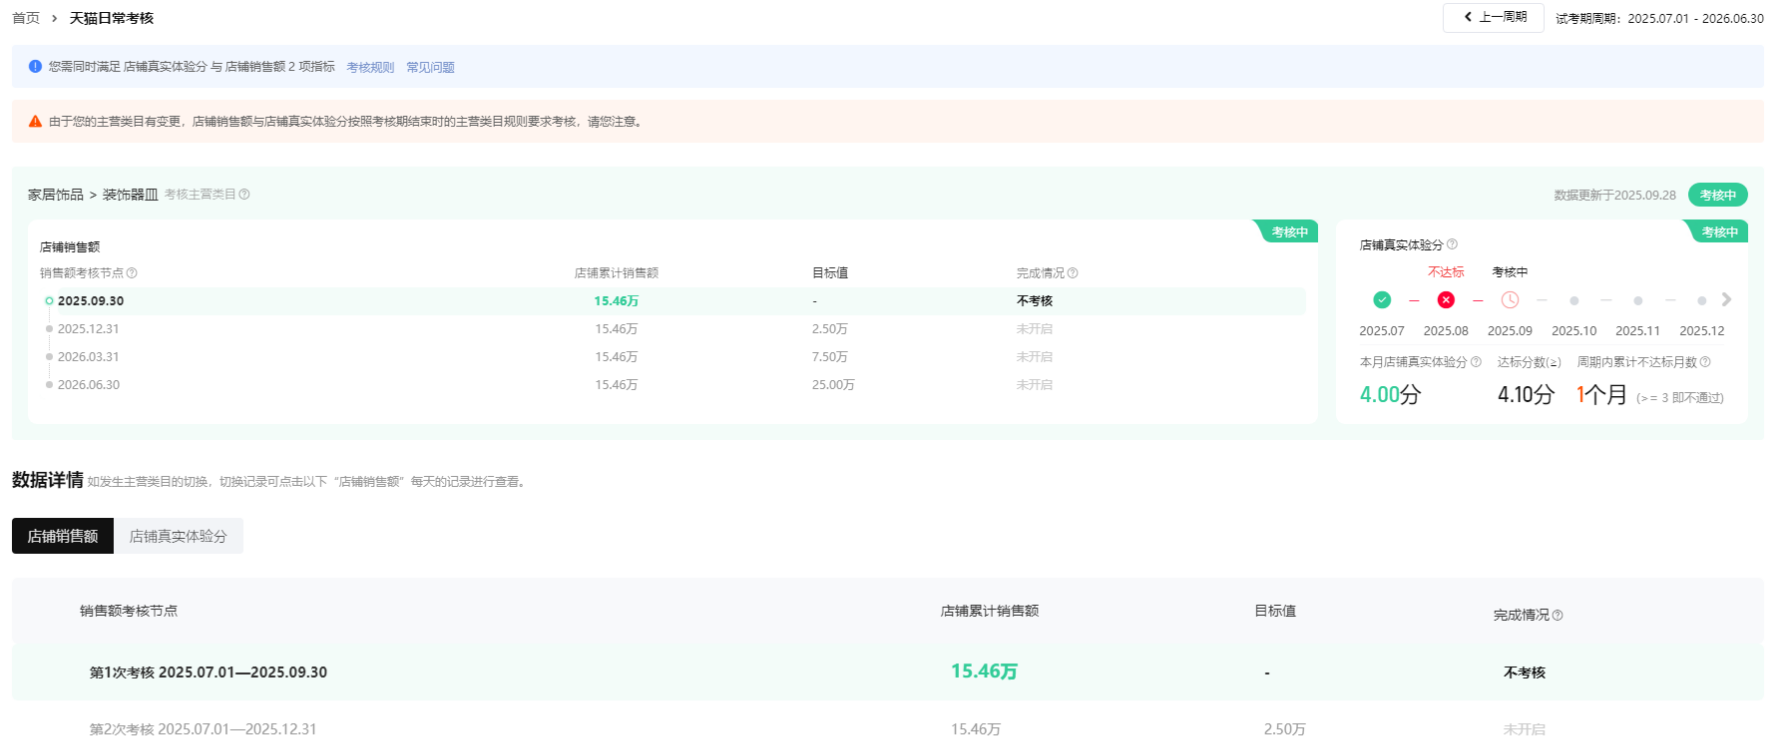Select the 第1次考核 row in detail table
1771x741 pixels.
coord(208,672)
